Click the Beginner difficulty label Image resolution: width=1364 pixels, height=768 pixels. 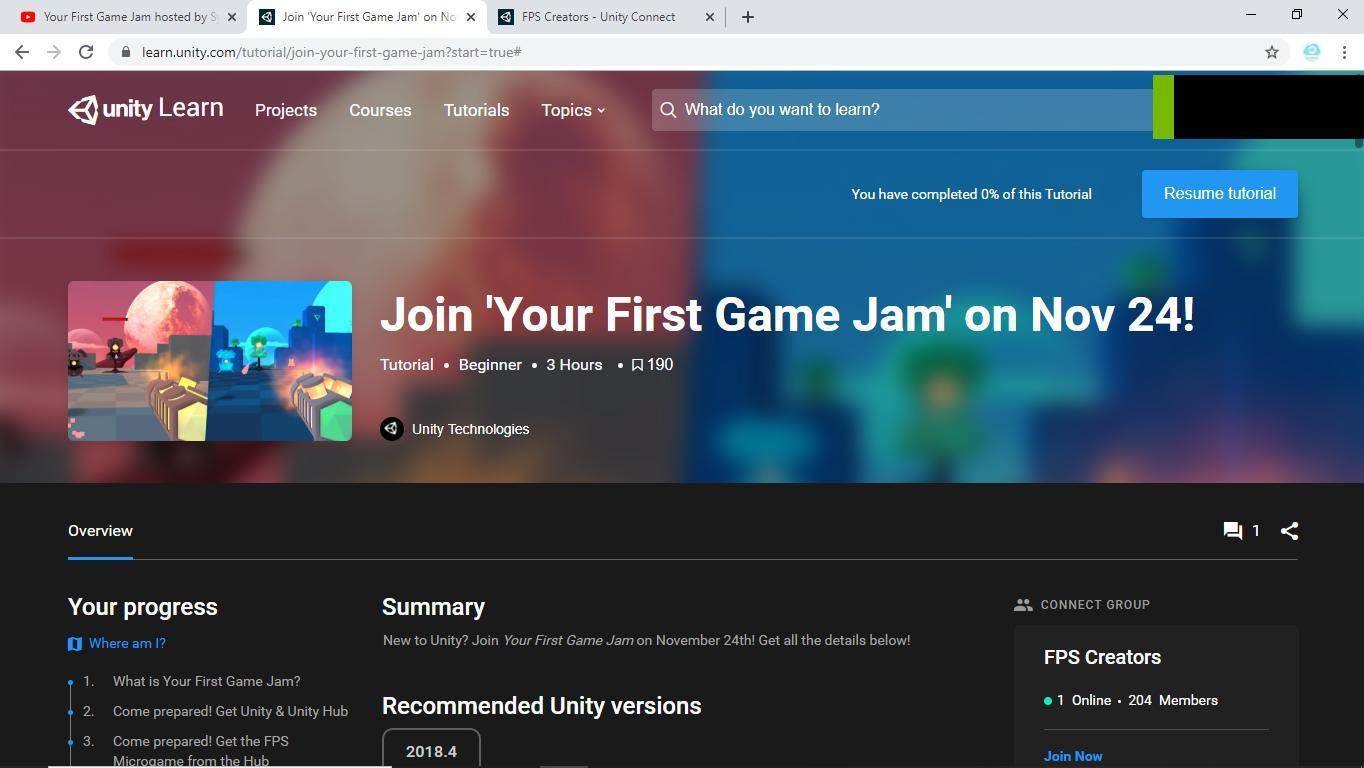490,365
